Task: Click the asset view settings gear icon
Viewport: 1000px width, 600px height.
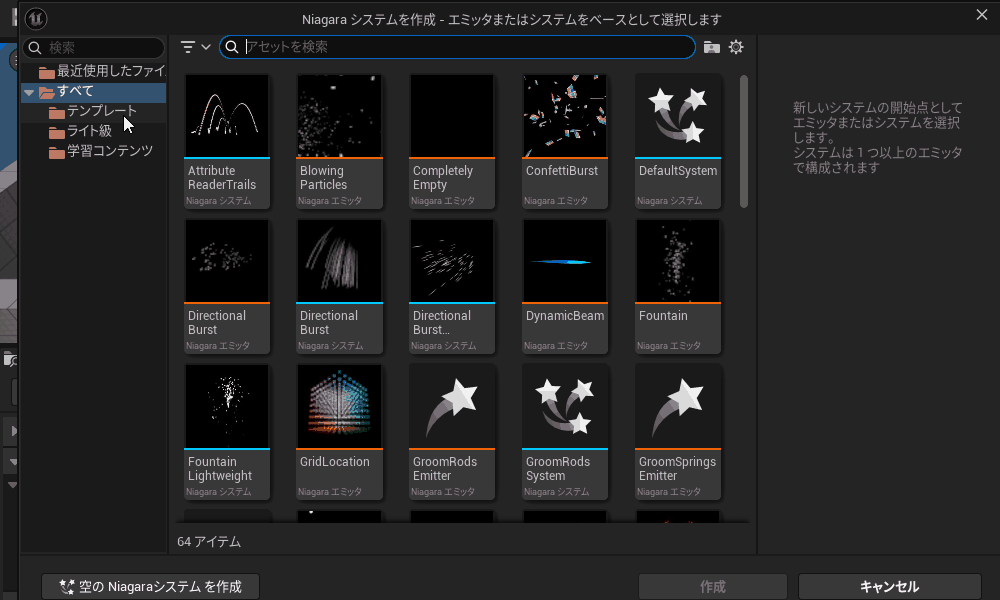Action: pos(736,47)
